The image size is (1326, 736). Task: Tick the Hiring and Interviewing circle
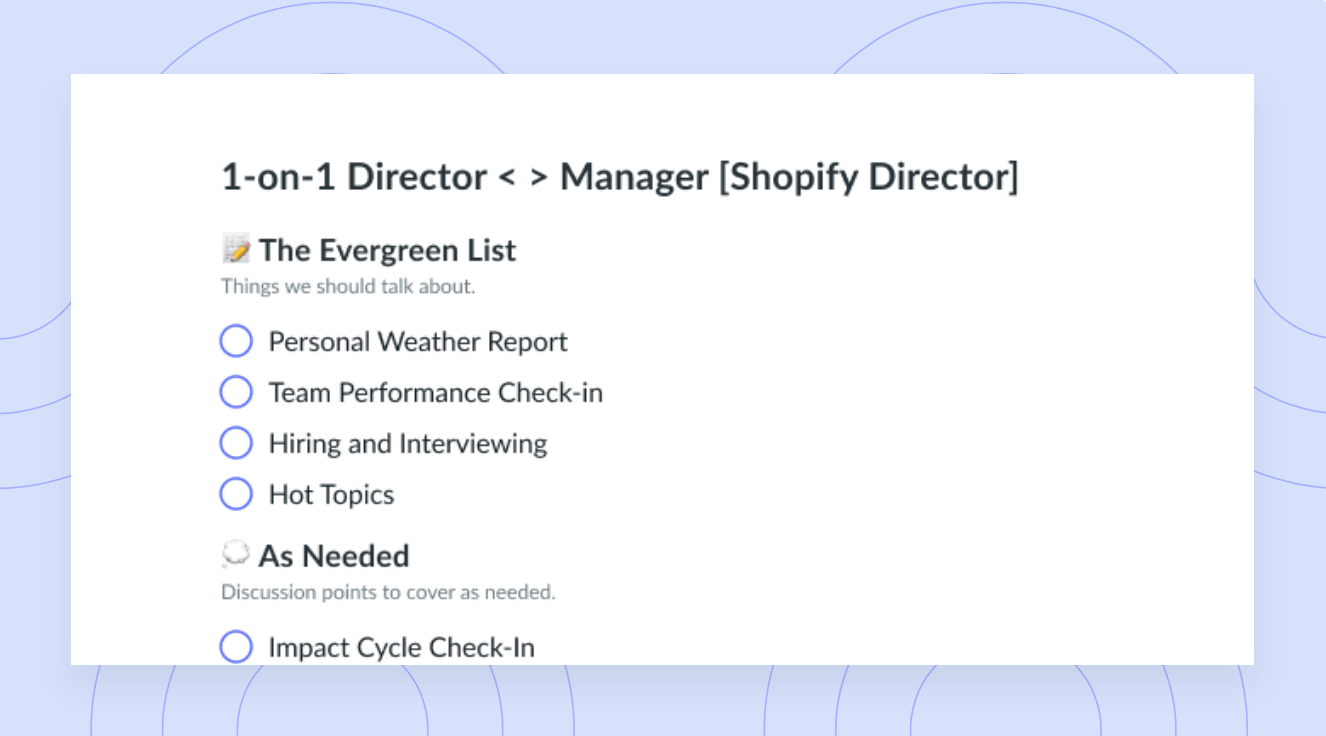point(236,444)
